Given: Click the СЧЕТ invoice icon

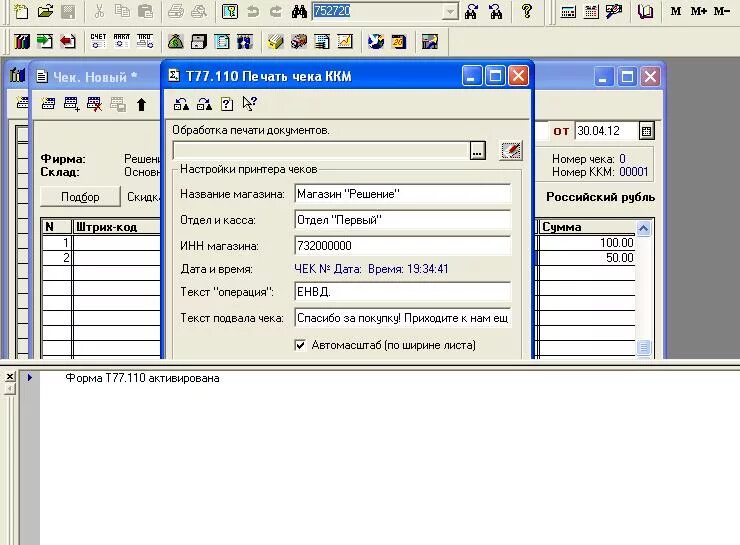Looking at the screenshot, I should pyautogui.click(x=98, y=41).
